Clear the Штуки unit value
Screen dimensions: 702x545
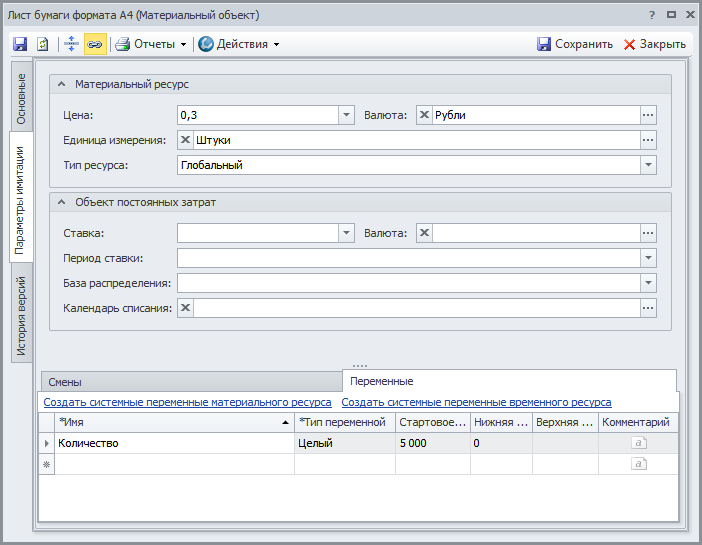coord(186,140)
